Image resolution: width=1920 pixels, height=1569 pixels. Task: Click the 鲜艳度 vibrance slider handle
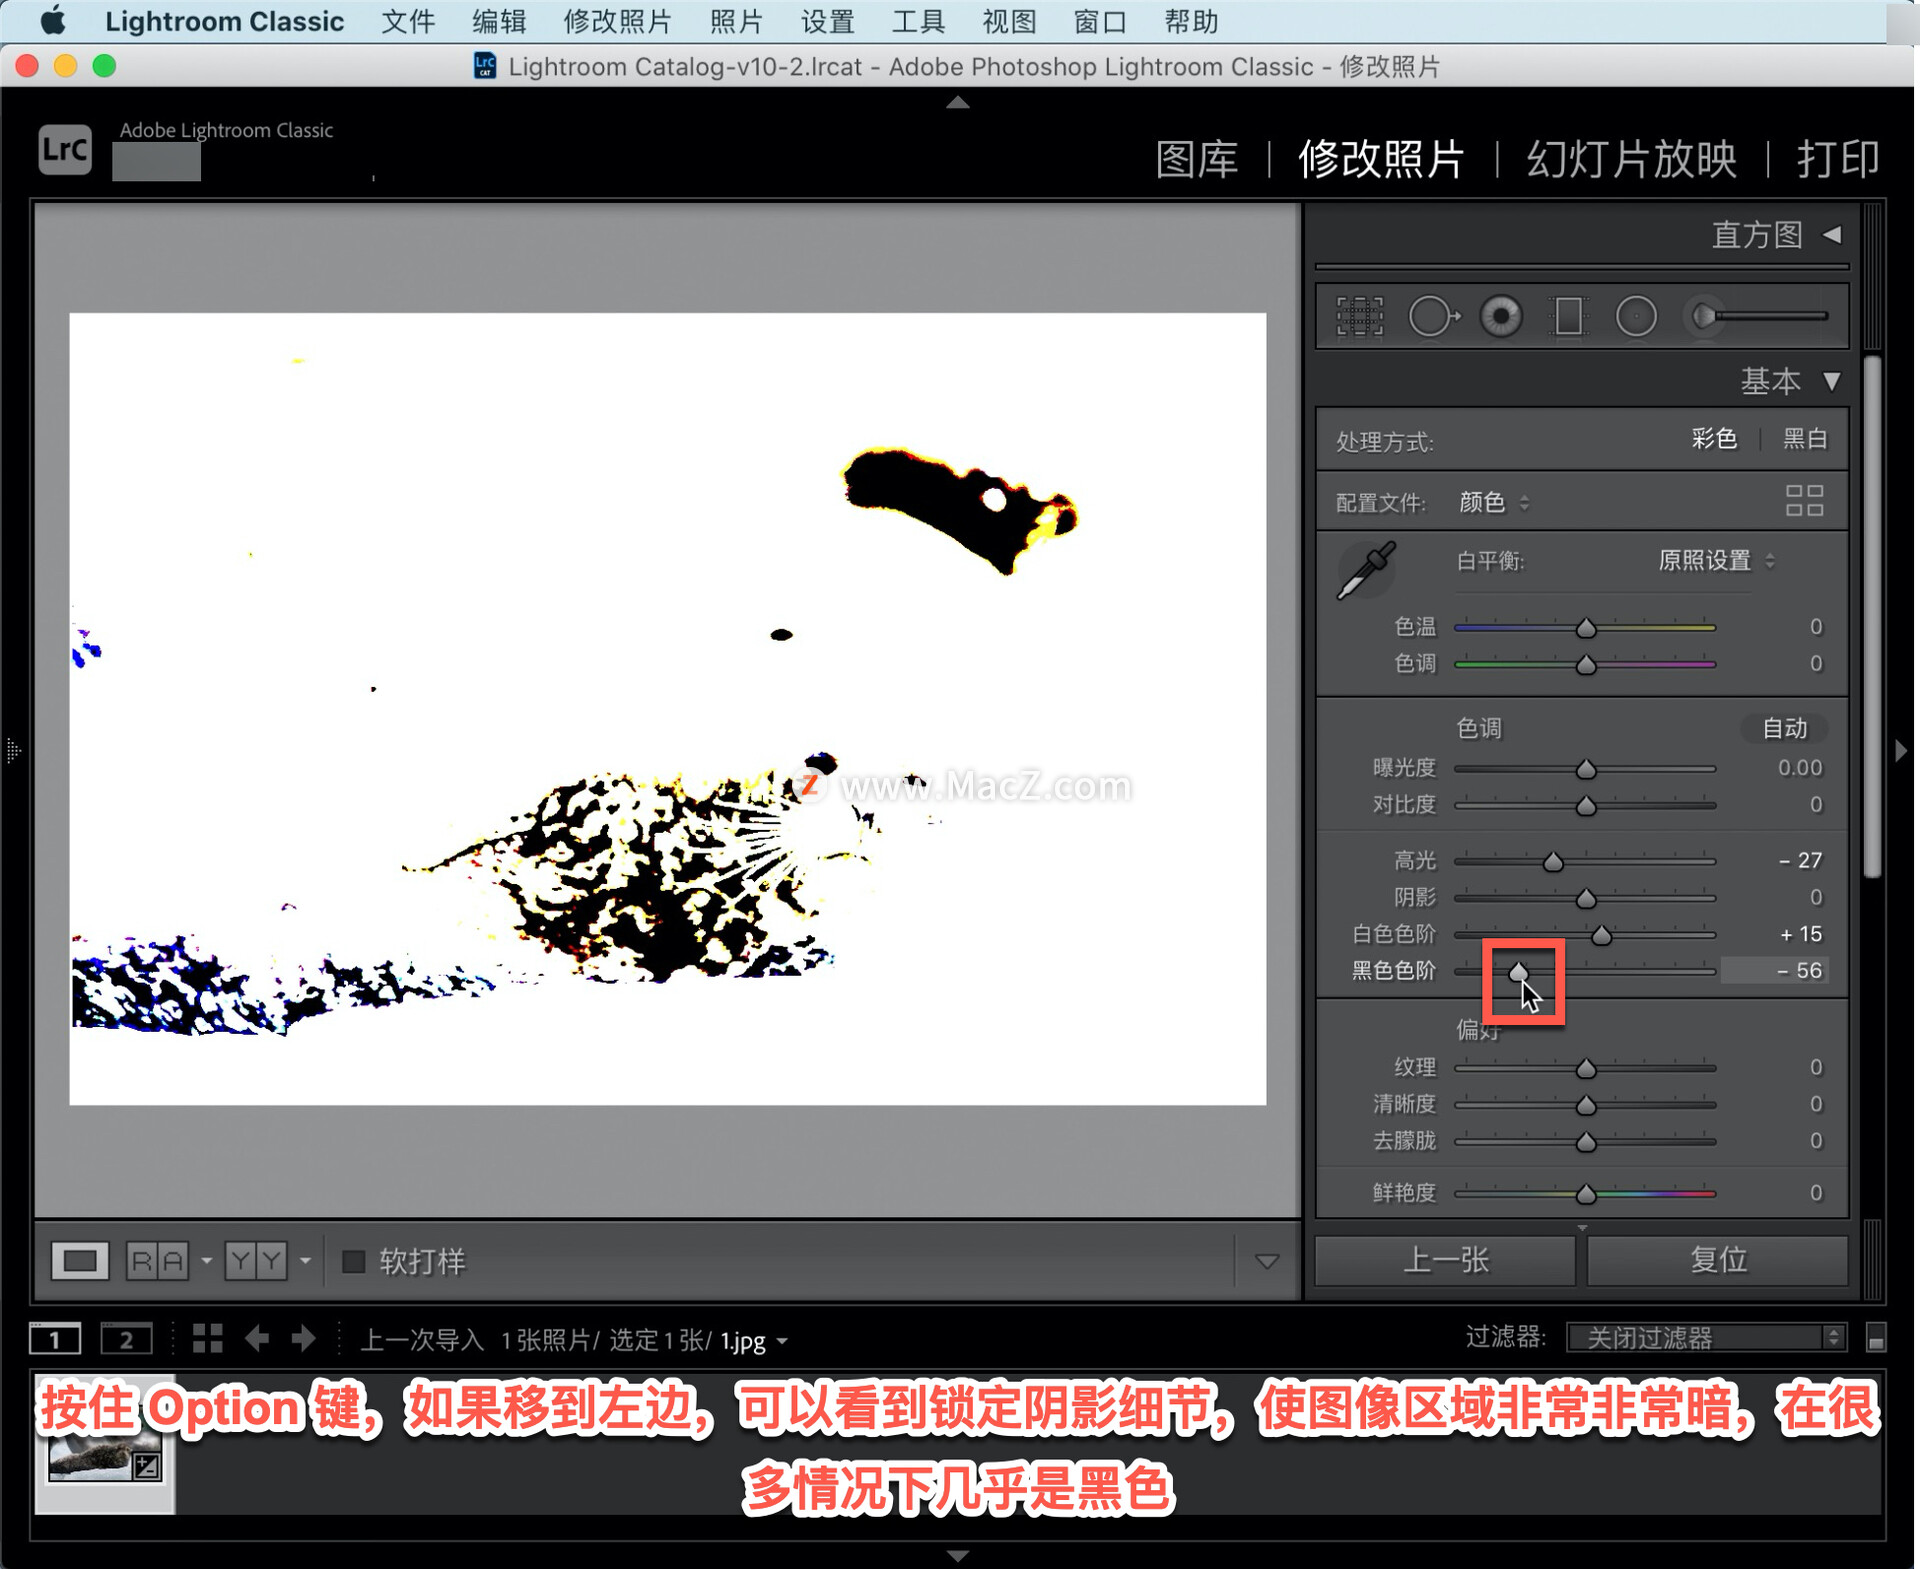tap(1588, 1195)
